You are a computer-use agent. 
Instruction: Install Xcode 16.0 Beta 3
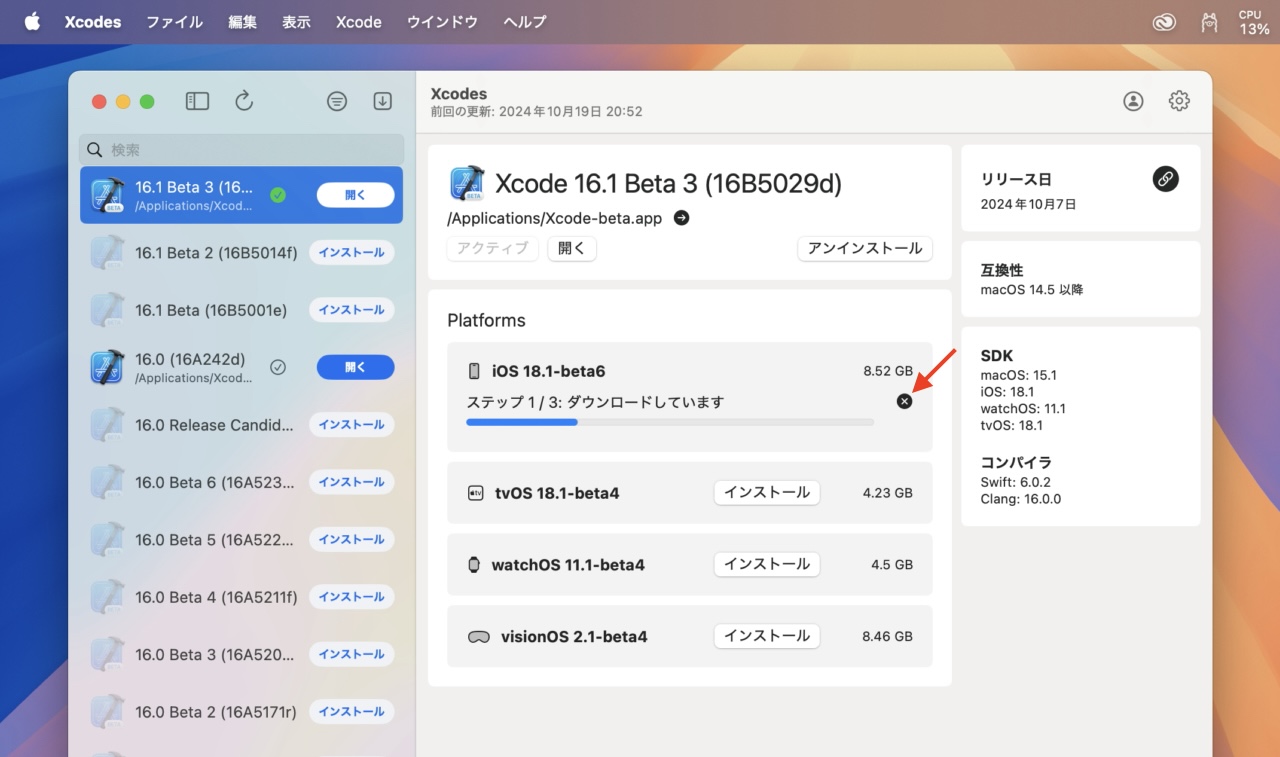click(351, 654)
